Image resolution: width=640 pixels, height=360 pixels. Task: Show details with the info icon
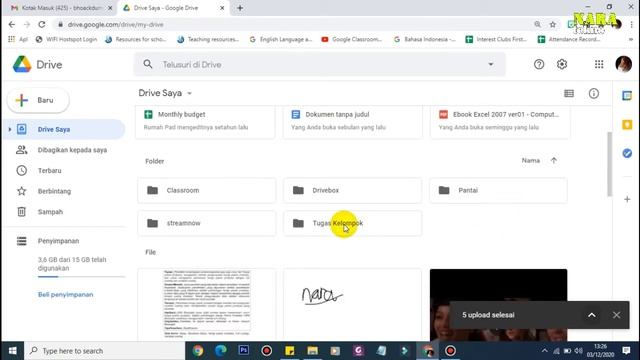tap(593, 93)
